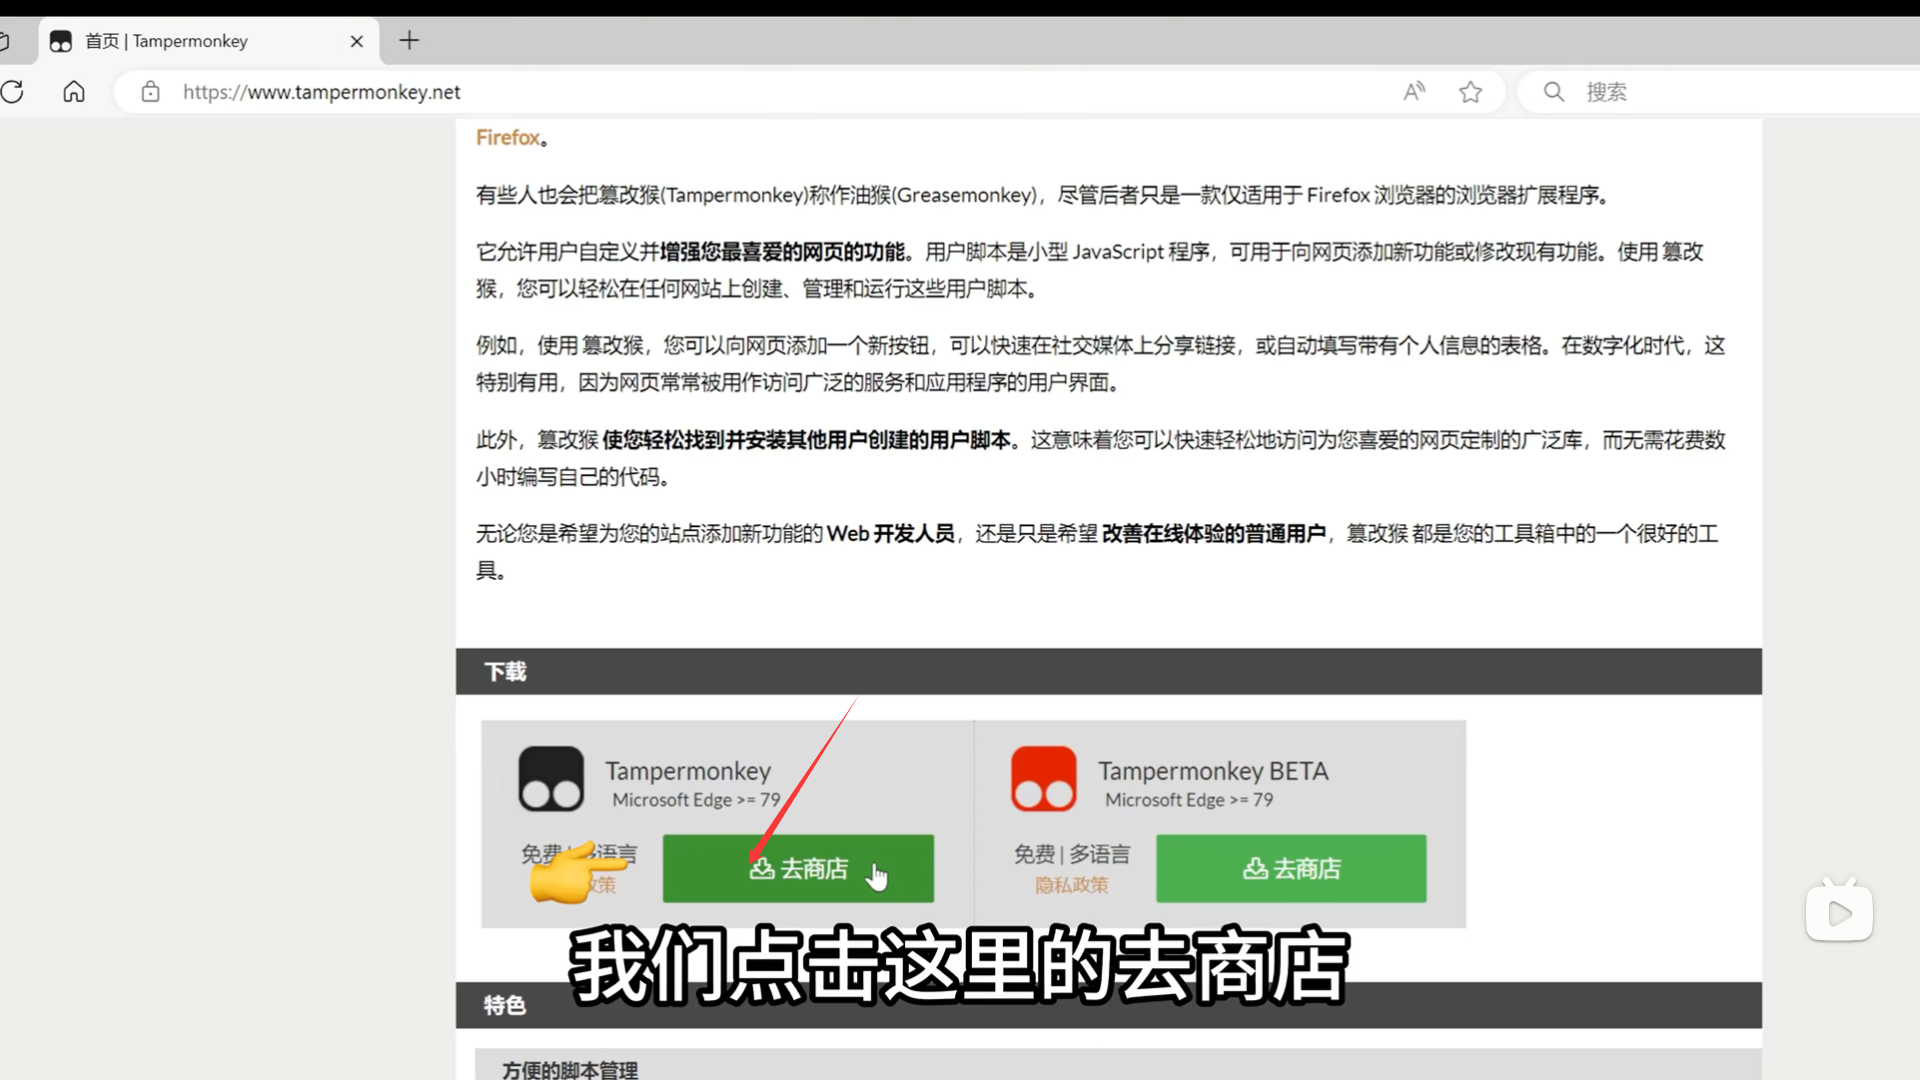Click the search magnifier icon
The width and height of the screenshot is (1920, 1080).
coord(1553,92)
